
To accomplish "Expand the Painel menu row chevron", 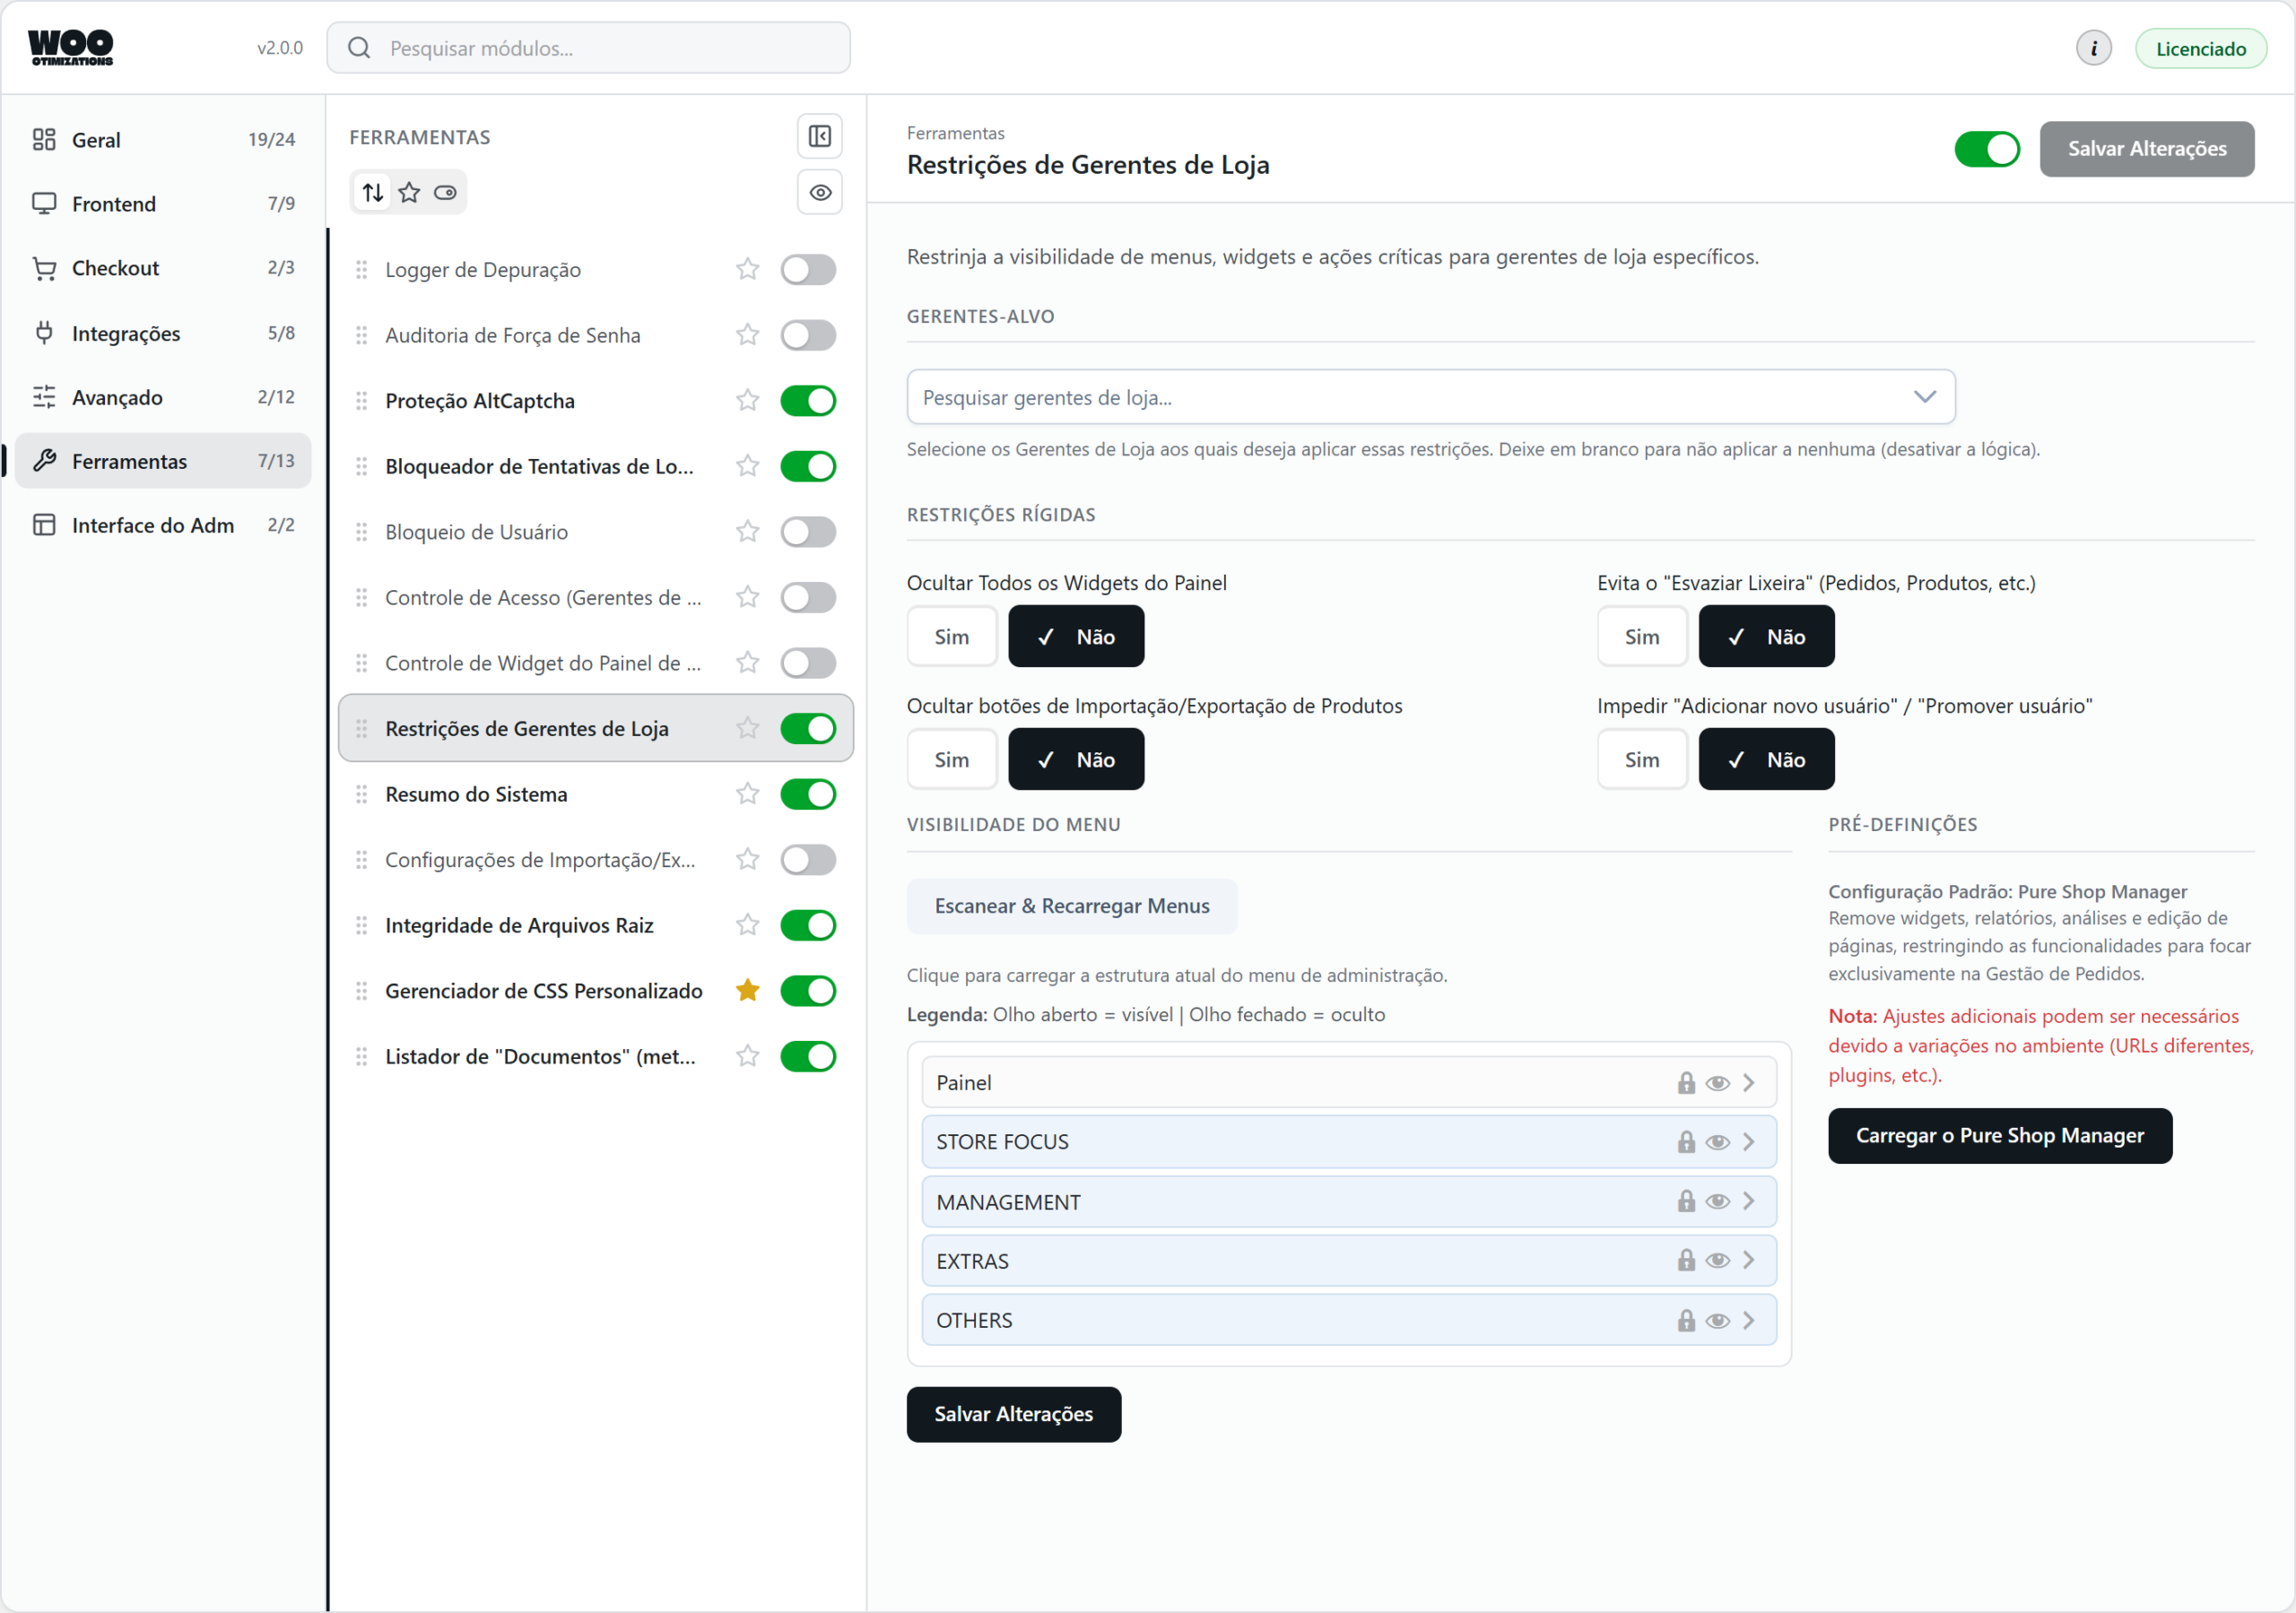I will pos(1749,1082).
